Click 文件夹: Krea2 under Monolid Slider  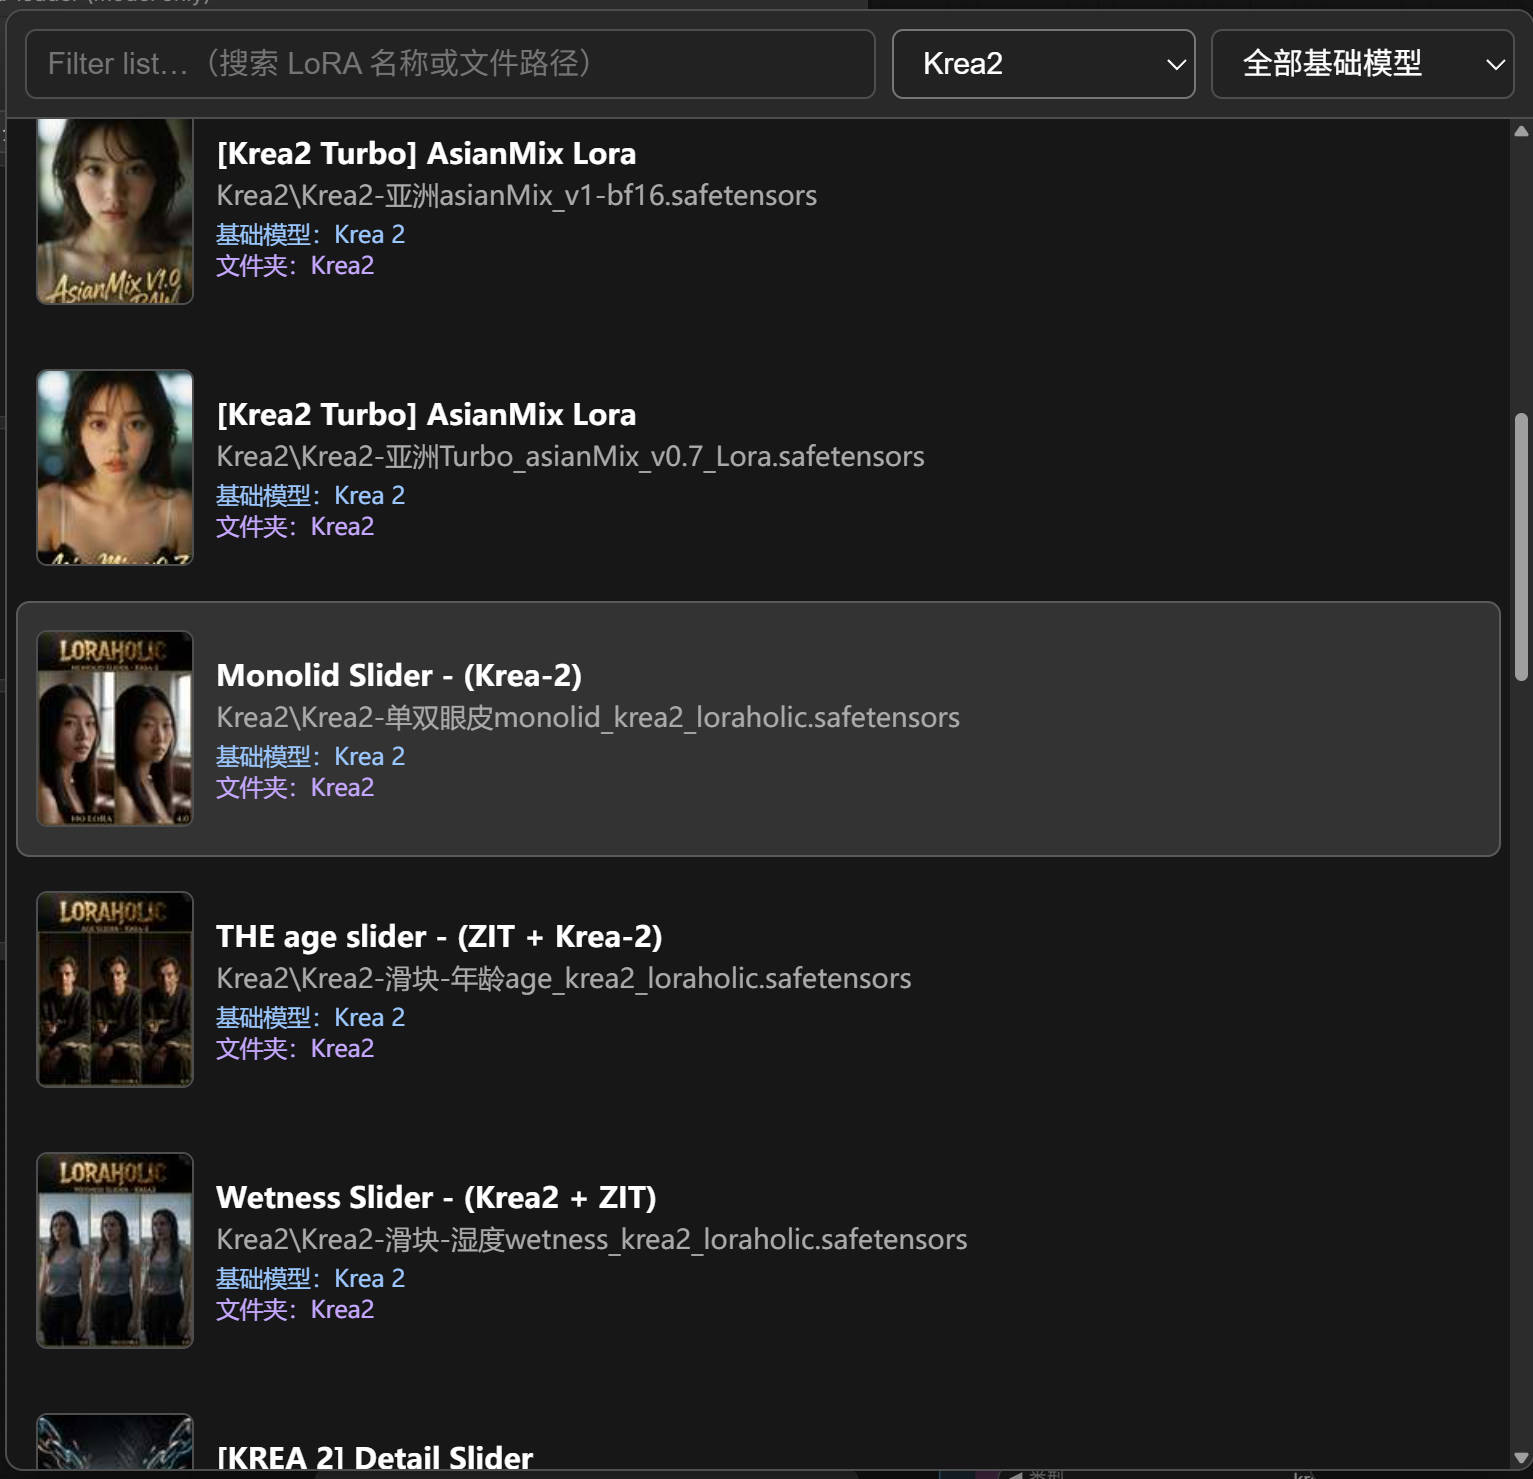click(296, 787)
